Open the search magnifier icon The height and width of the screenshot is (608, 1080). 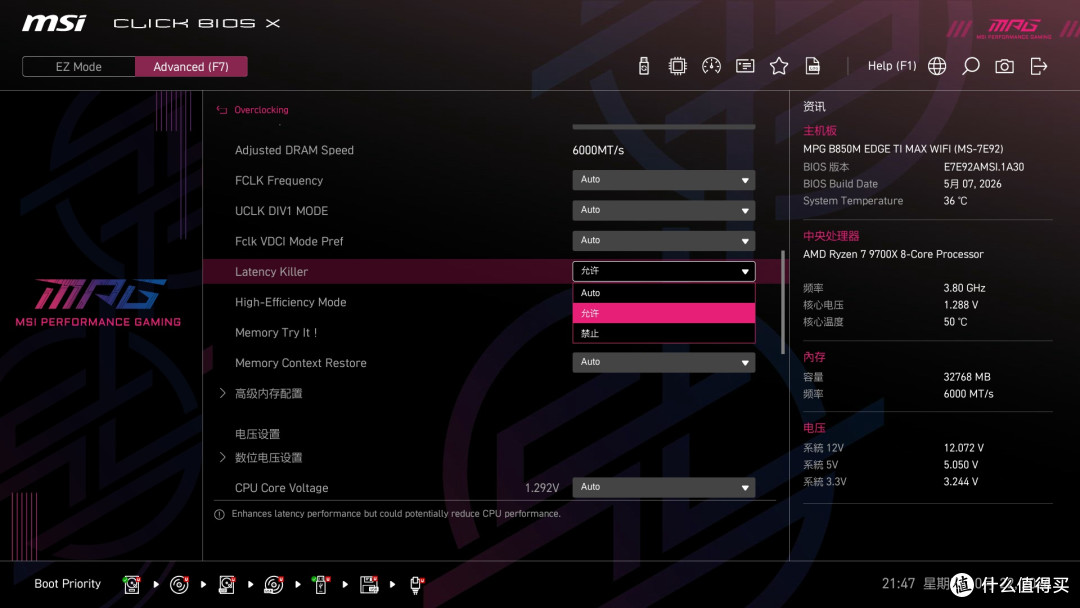coord(970,66)
